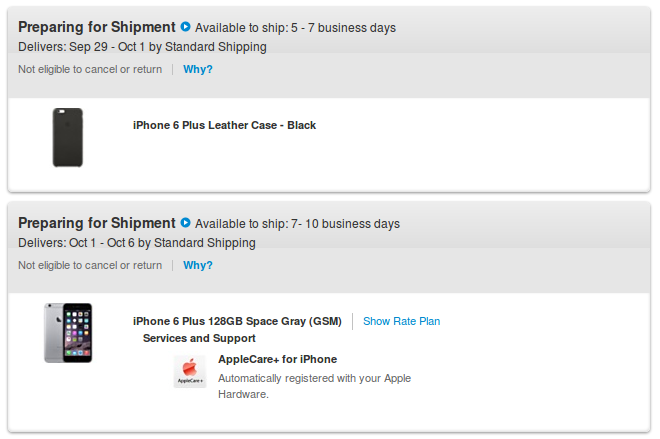Click the Automatically registered with your Apple Hardware text

pyautogui.click(x=314, y=386)
